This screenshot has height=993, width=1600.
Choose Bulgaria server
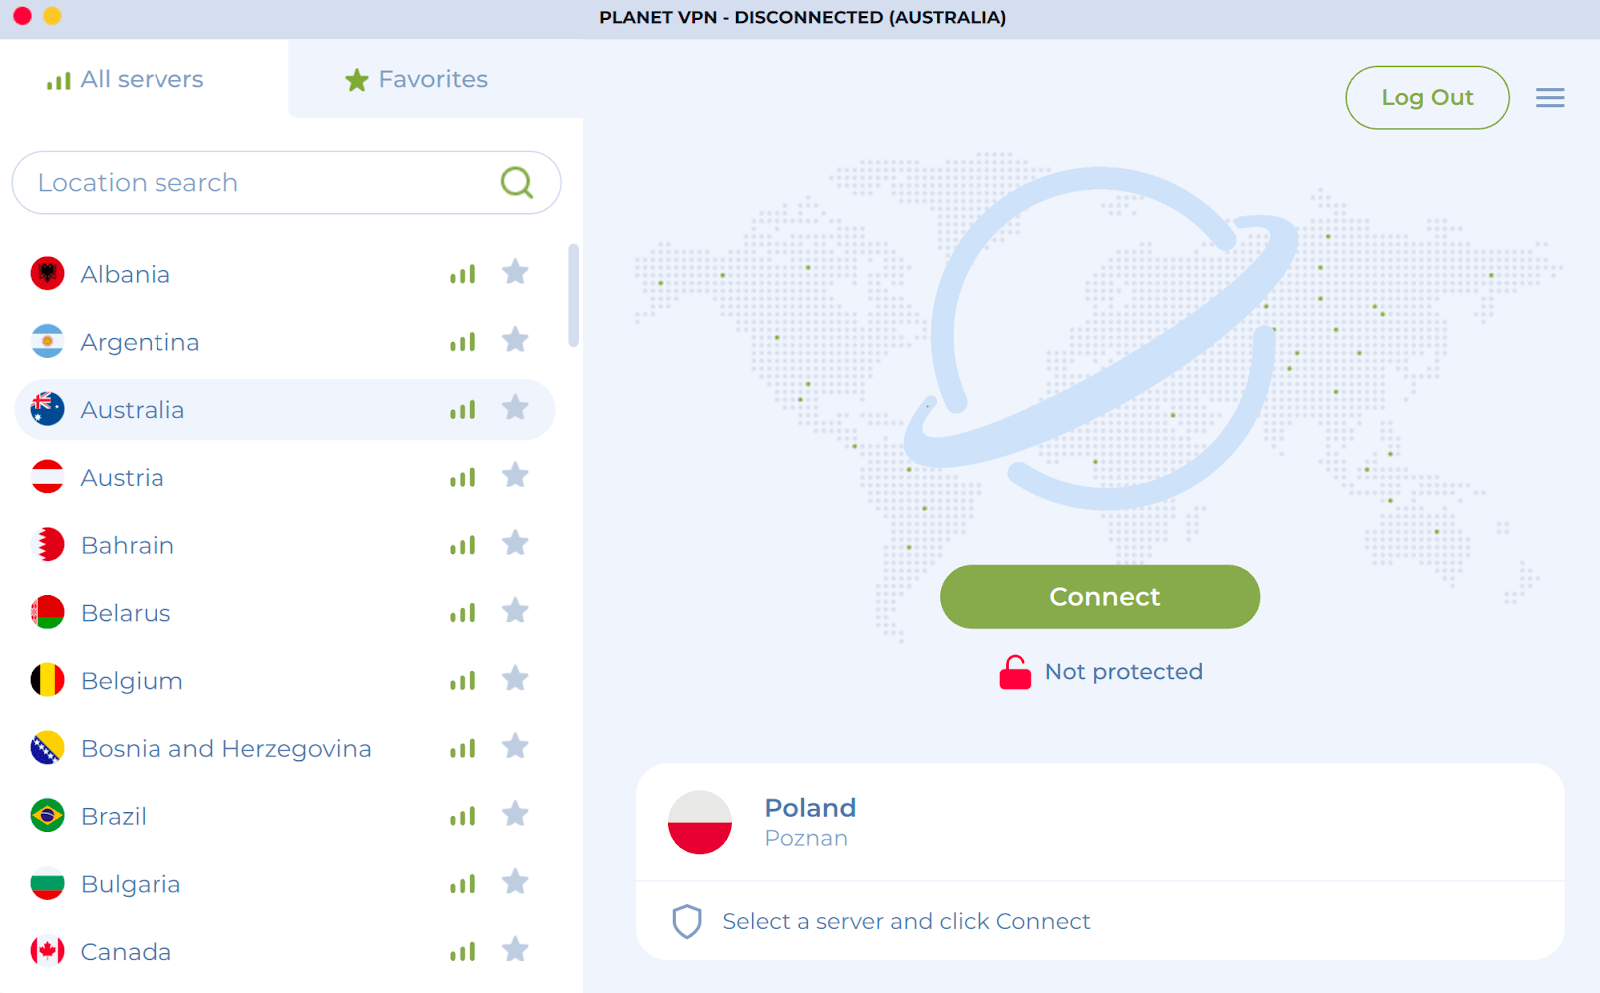(285, 884)
